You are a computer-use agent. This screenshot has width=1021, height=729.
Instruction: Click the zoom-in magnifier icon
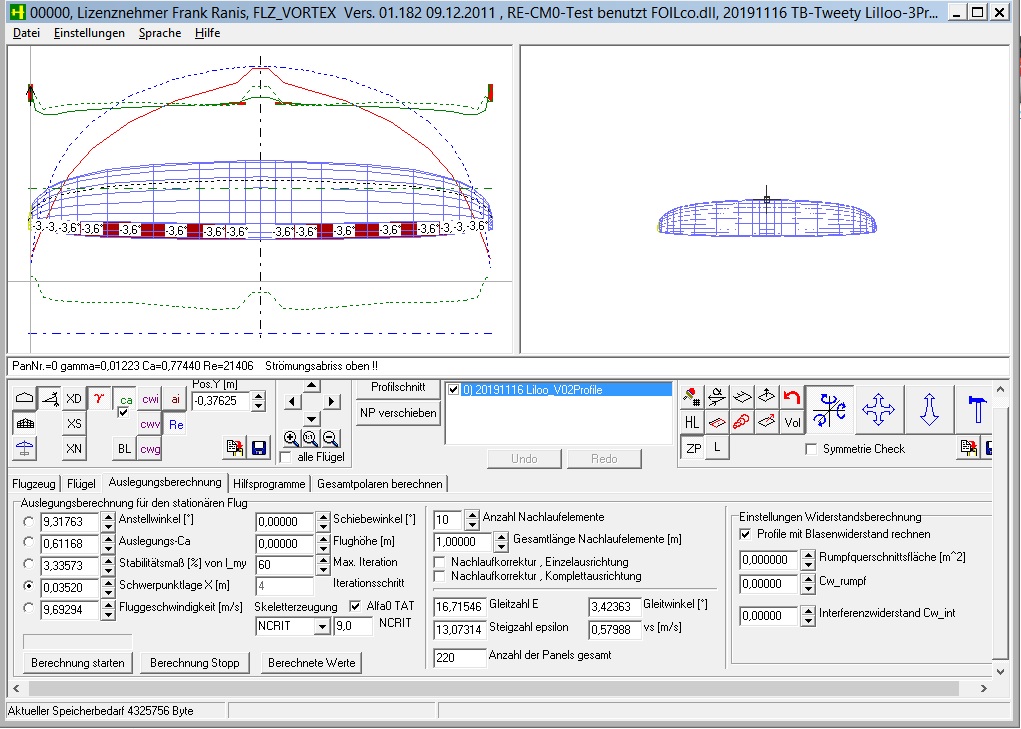tap(291, 438)
